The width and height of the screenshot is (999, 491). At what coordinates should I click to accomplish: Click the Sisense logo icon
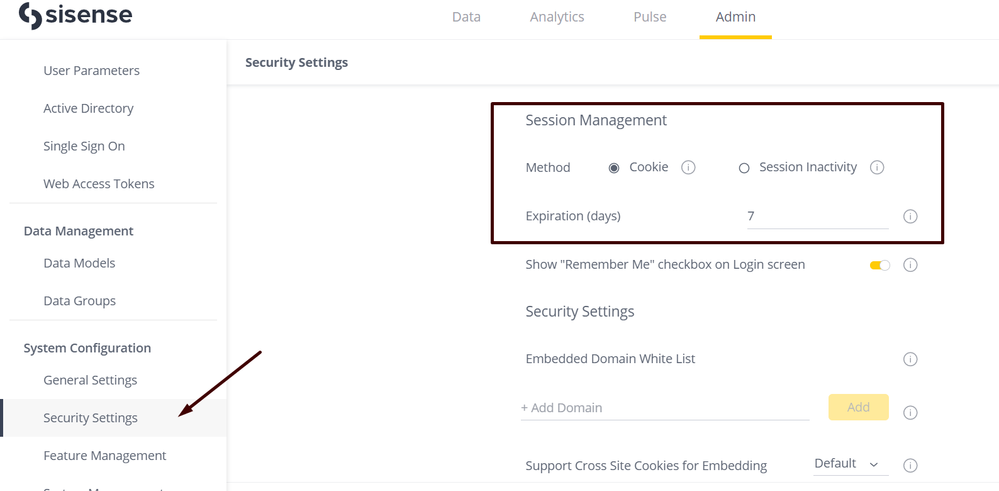[31, 17]
